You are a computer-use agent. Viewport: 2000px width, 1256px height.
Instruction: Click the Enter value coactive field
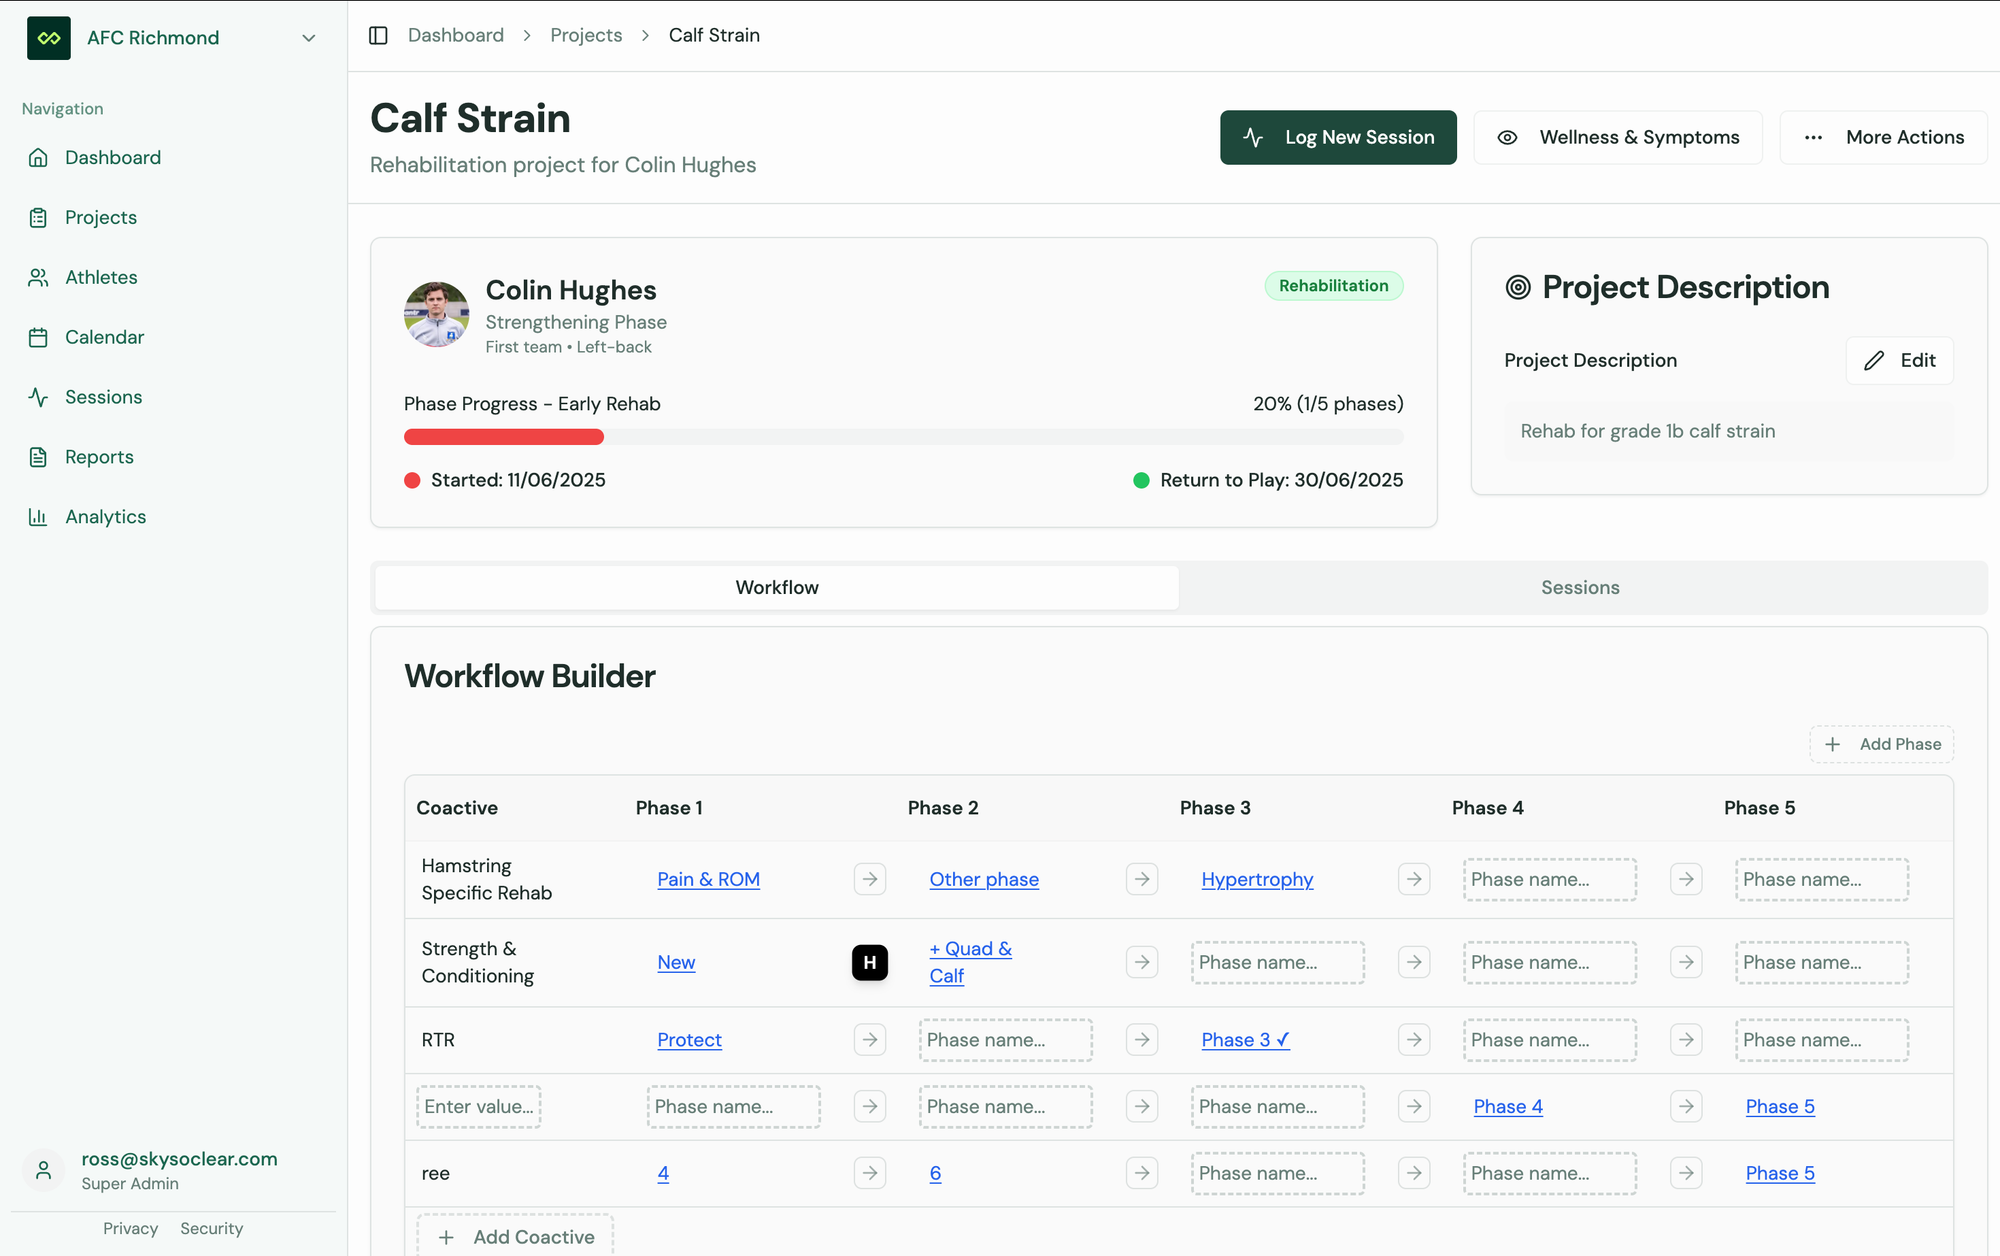point(479,1107)
